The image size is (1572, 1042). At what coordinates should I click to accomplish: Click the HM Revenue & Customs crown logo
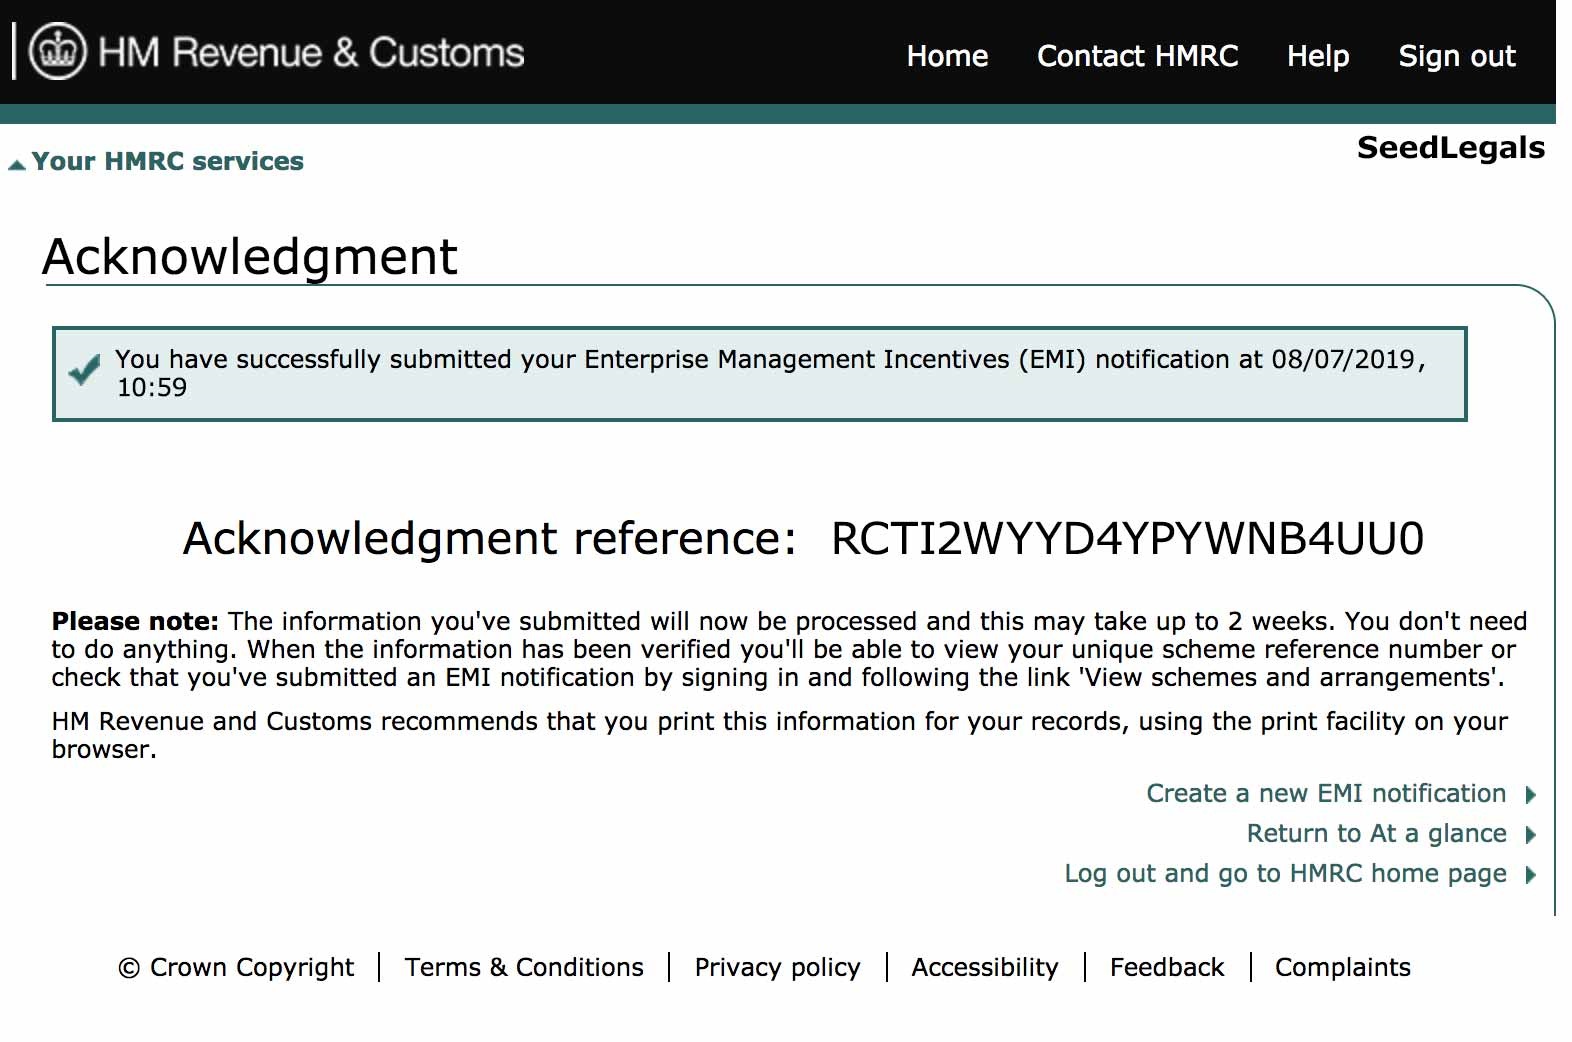(58, 51)
